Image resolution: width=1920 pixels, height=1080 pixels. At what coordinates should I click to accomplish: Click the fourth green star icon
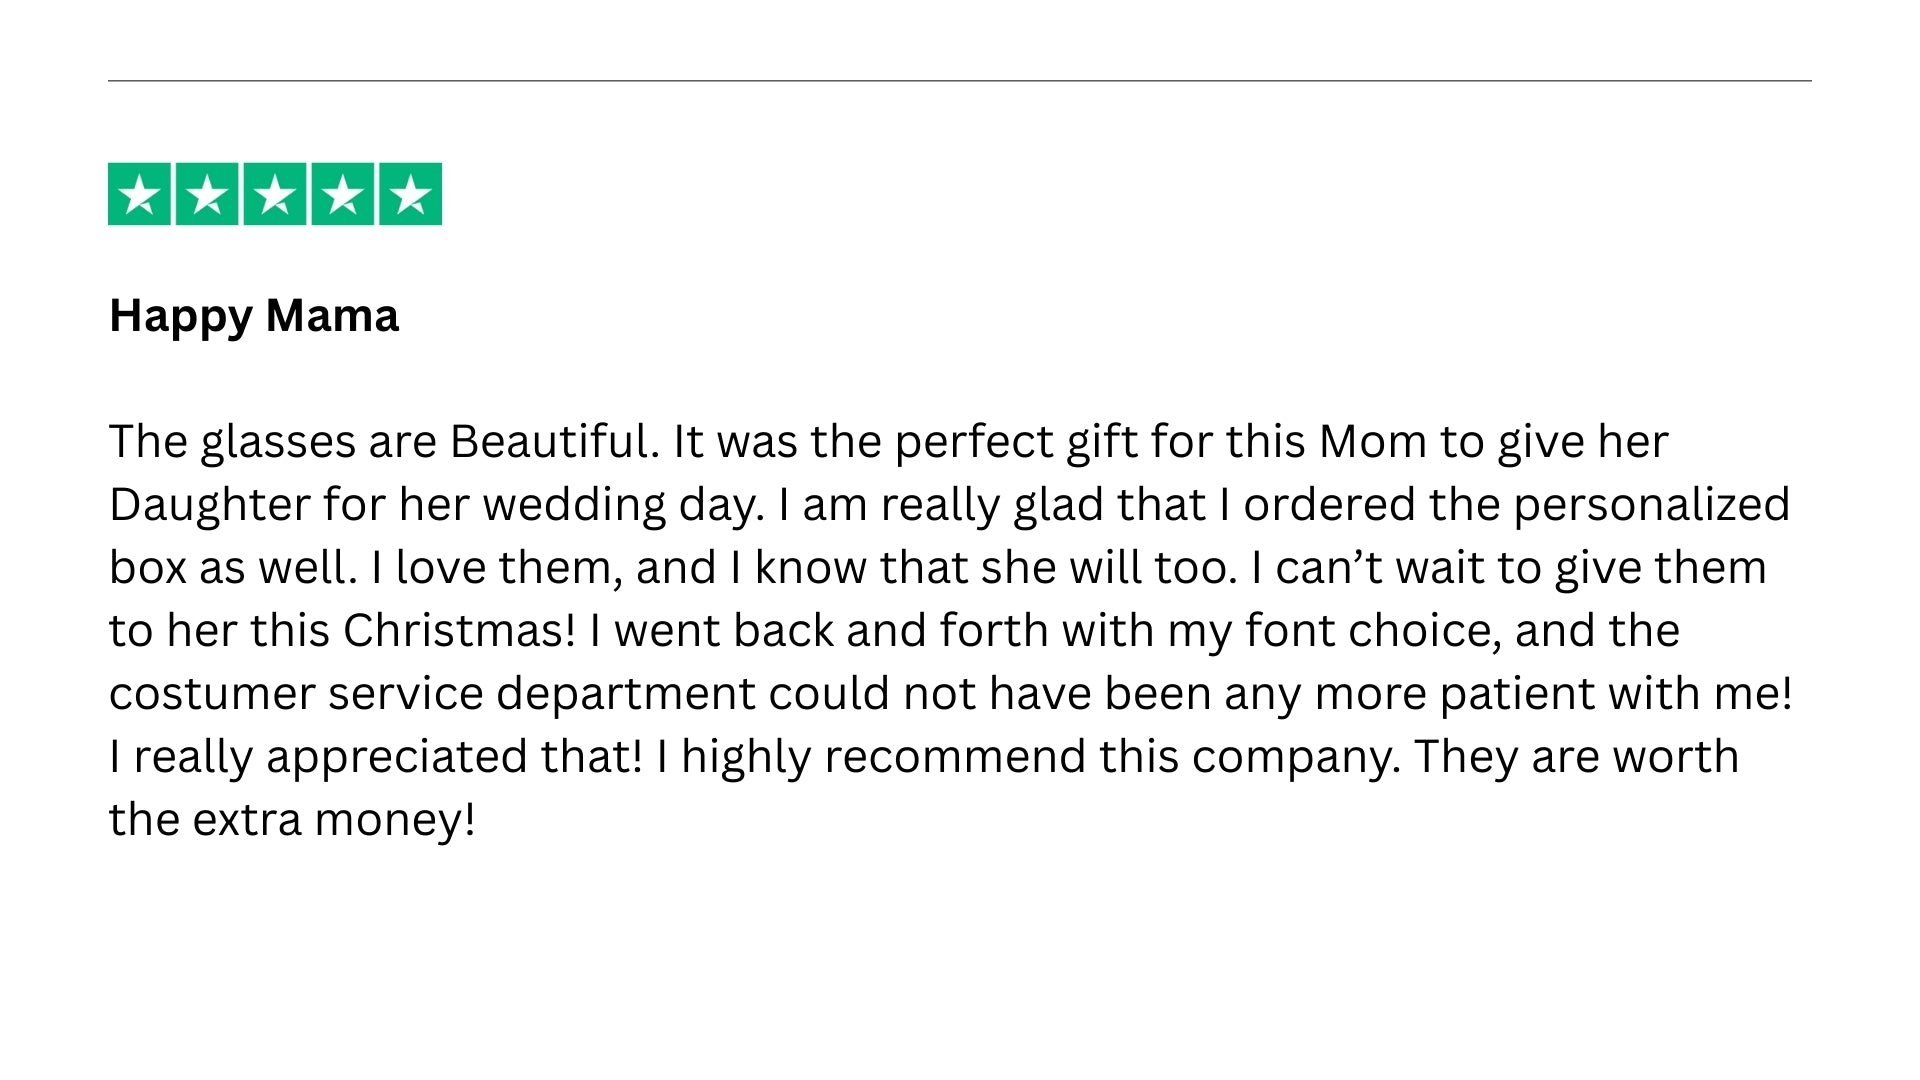343,194
